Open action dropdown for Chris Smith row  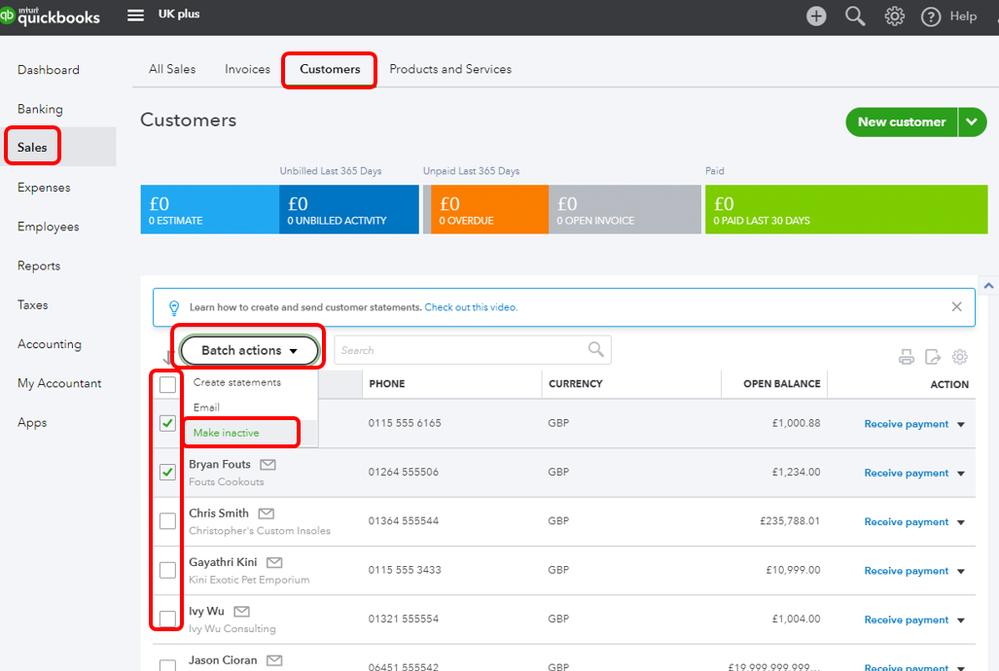pos(961,523)
